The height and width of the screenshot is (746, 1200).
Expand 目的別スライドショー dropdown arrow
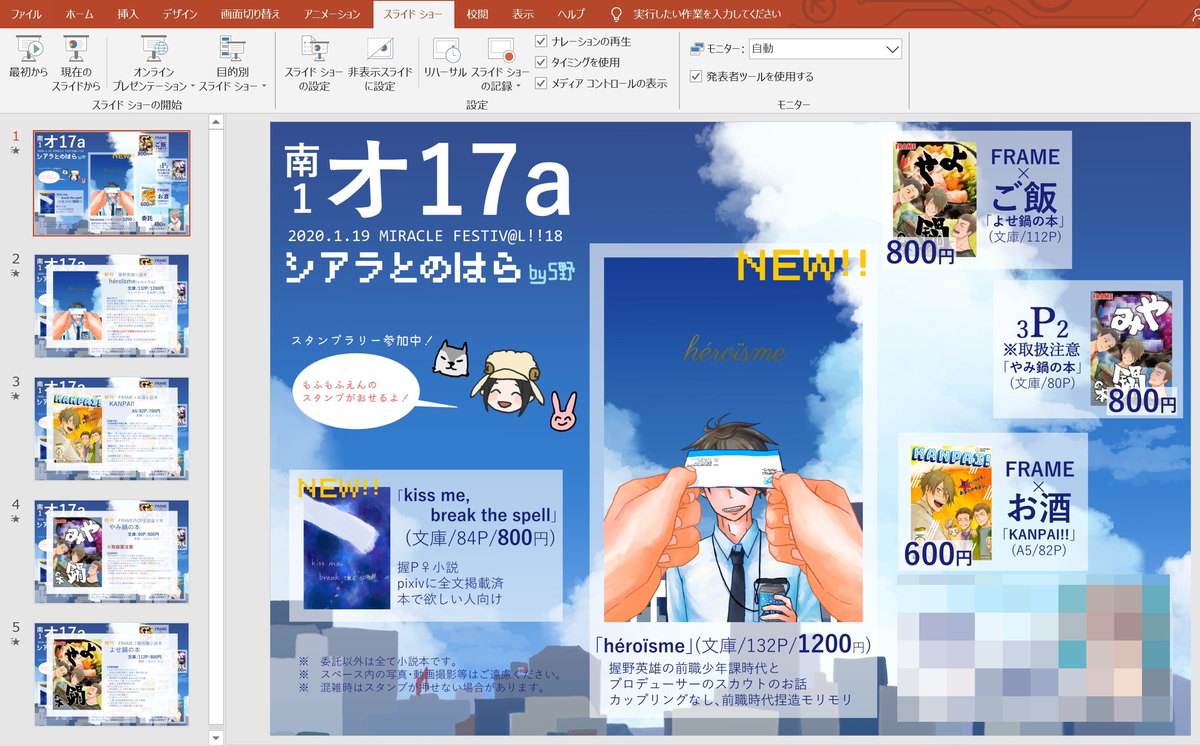[264, 87]
